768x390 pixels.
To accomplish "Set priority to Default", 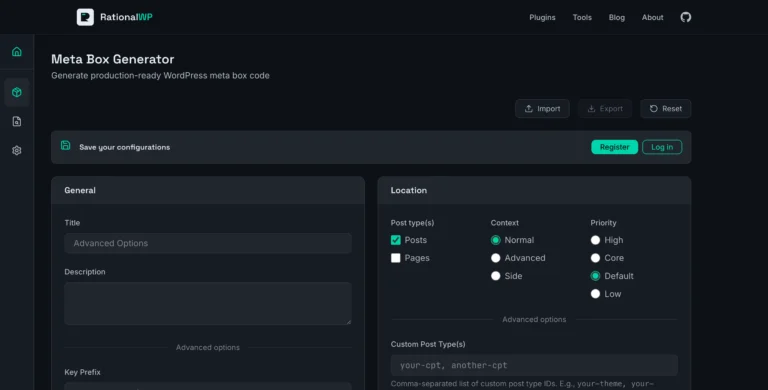I will click(595, 276).
